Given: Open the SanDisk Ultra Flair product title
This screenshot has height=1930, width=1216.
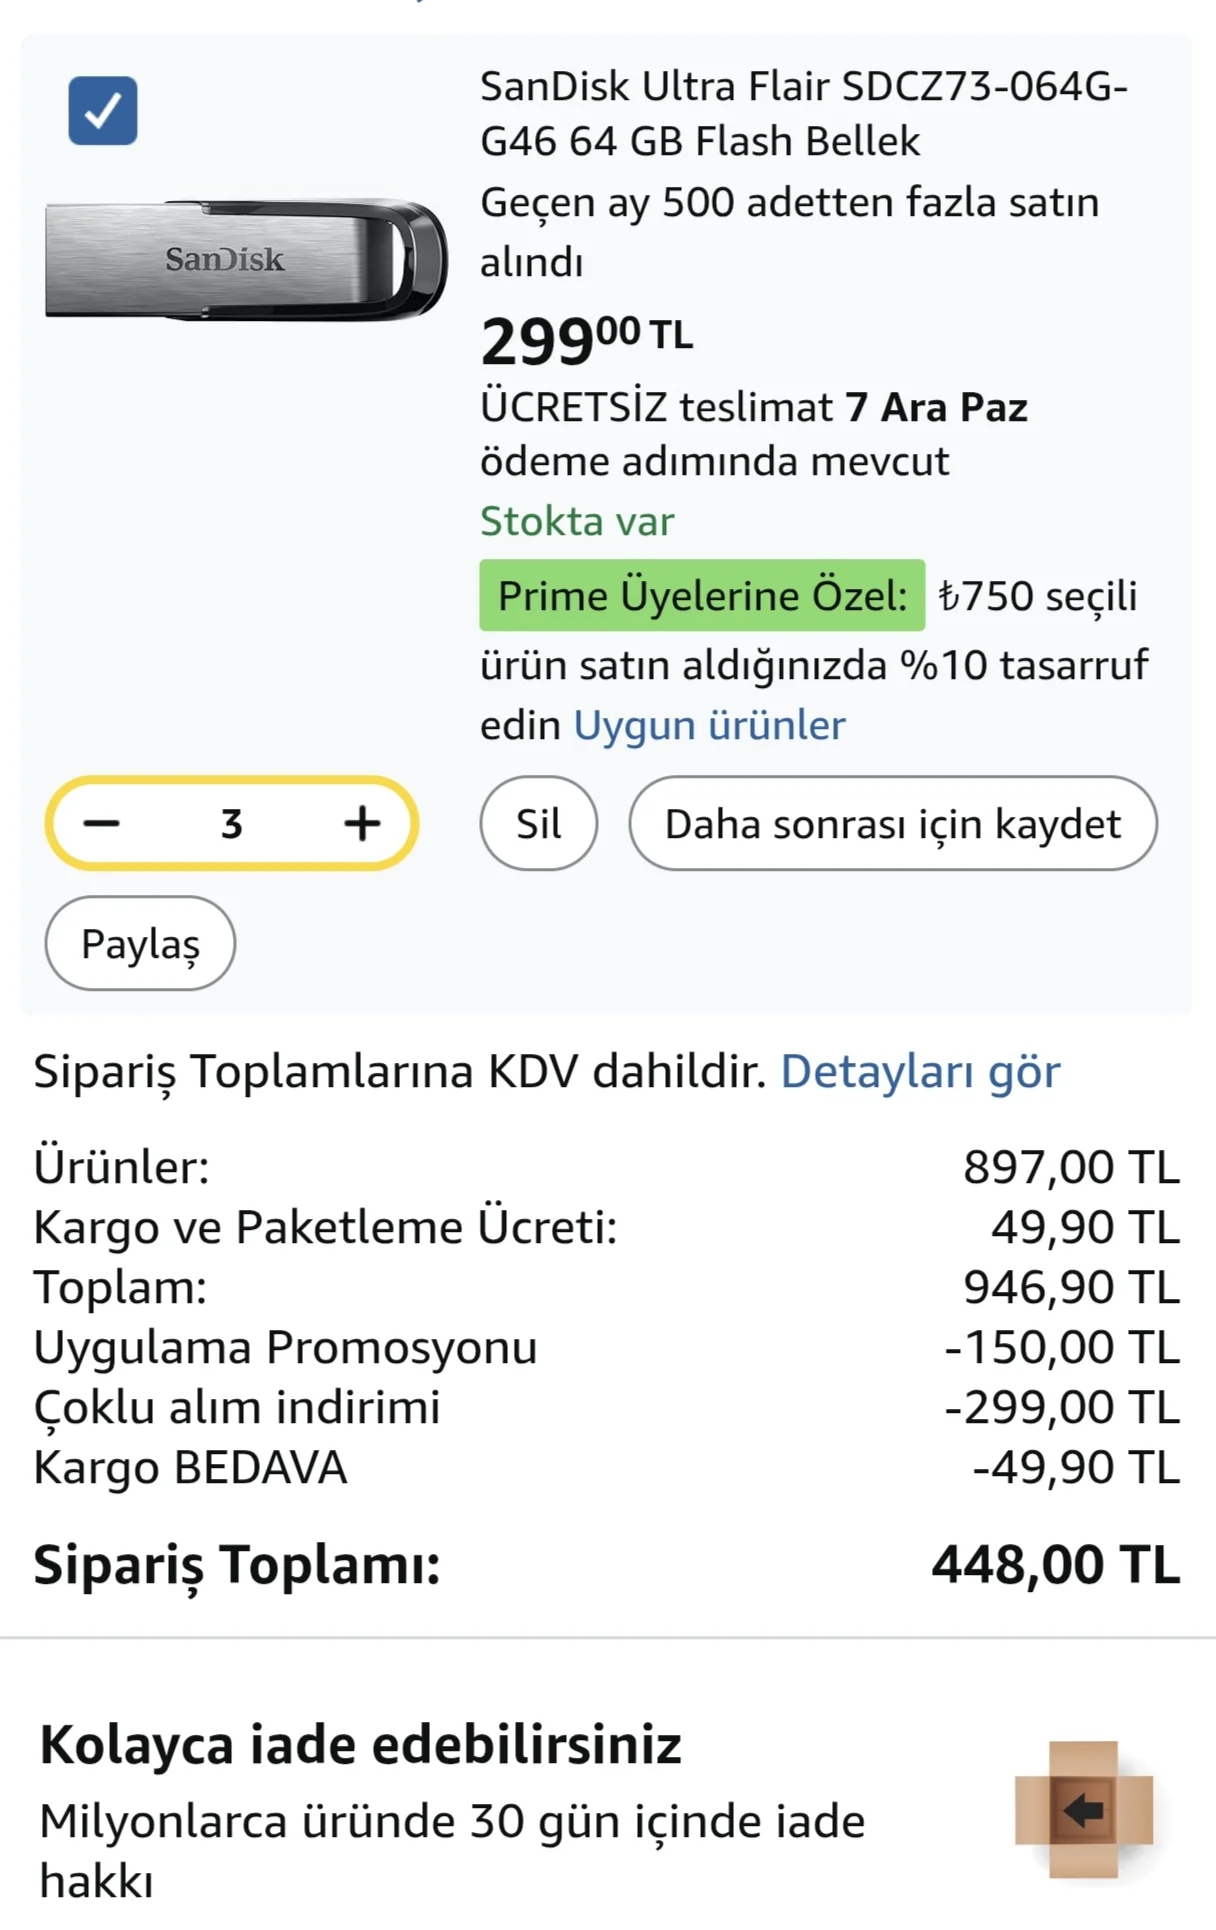Looking at the screenshot, I should coord(803,114).
